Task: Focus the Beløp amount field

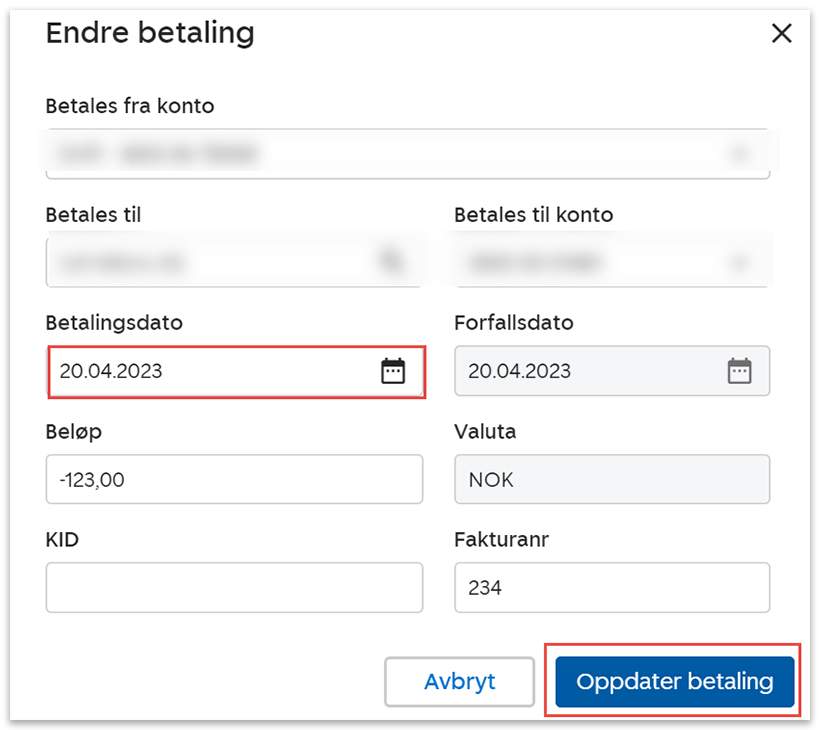Action: (234, 480)
